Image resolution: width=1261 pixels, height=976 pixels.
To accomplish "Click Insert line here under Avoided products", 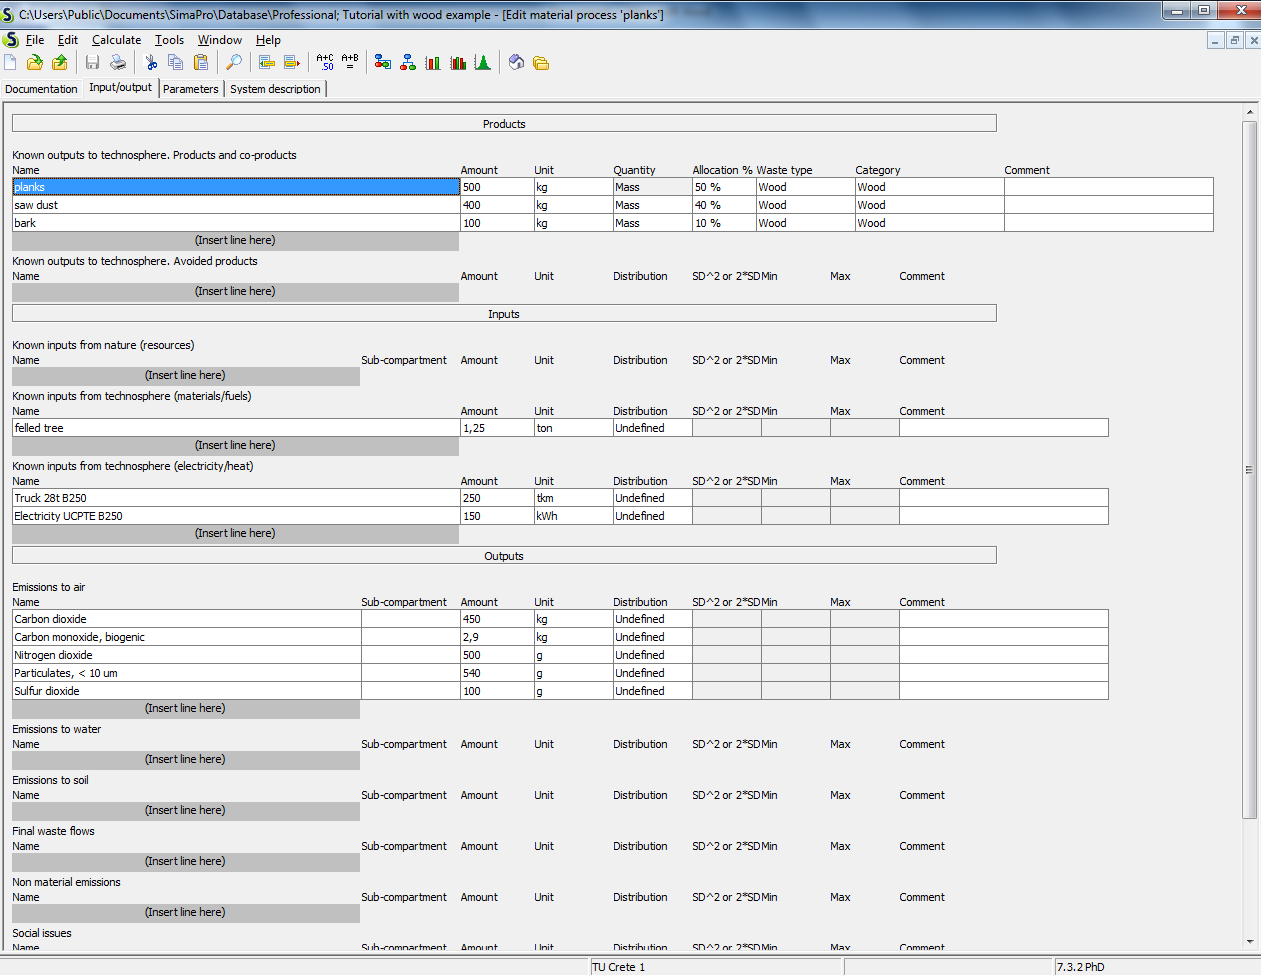I will pyautogui.click(x=235, y=292).
